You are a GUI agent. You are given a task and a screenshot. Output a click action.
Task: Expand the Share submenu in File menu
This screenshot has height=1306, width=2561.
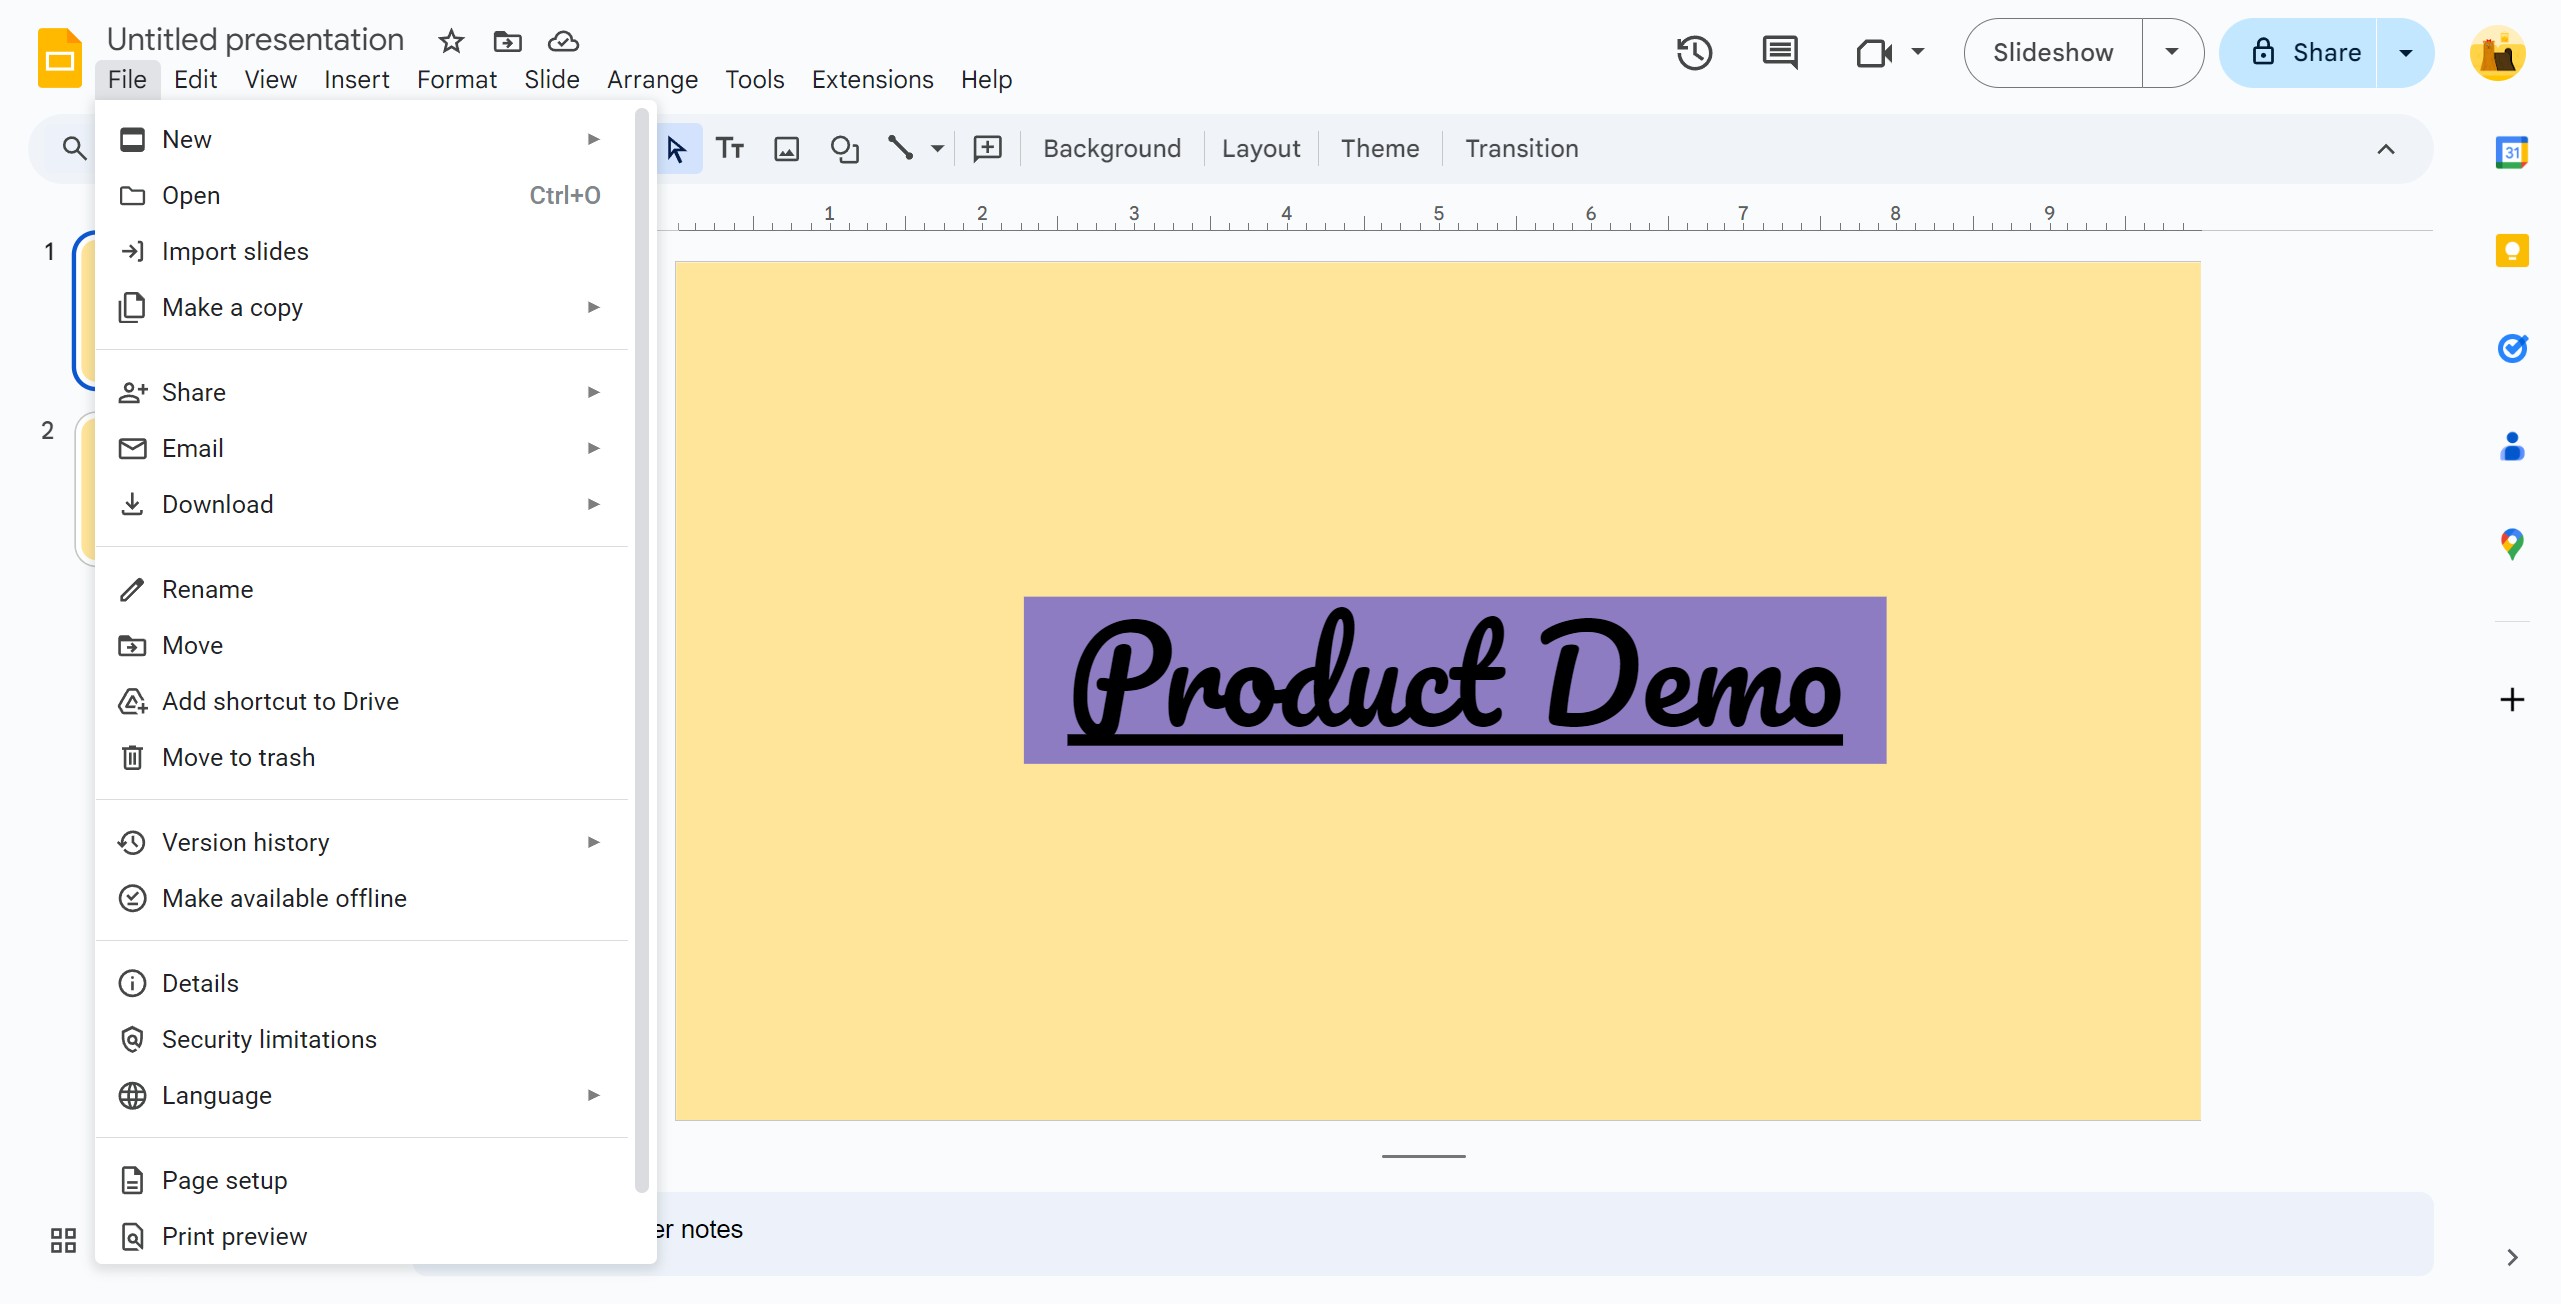click(361, 392)
